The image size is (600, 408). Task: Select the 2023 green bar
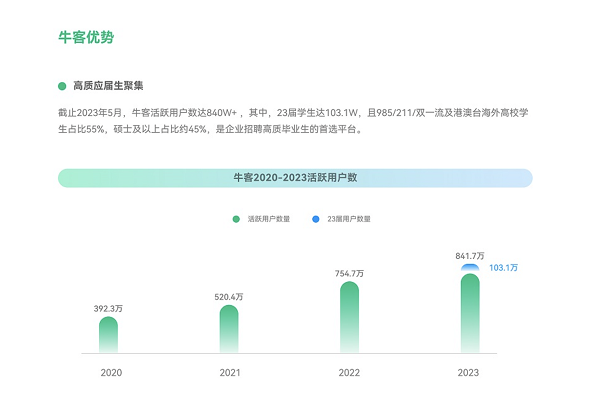click(x=470, y=313)
